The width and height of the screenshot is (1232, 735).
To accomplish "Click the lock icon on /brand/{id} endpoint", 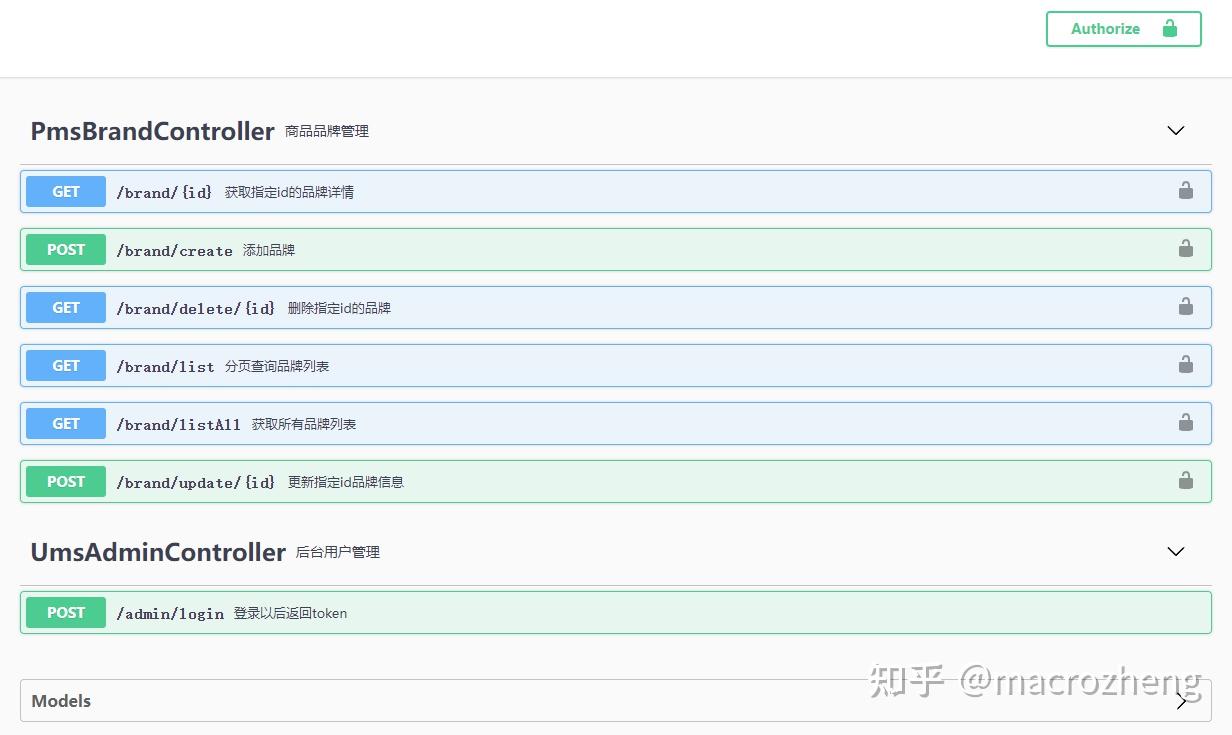I will [1186, 191].
